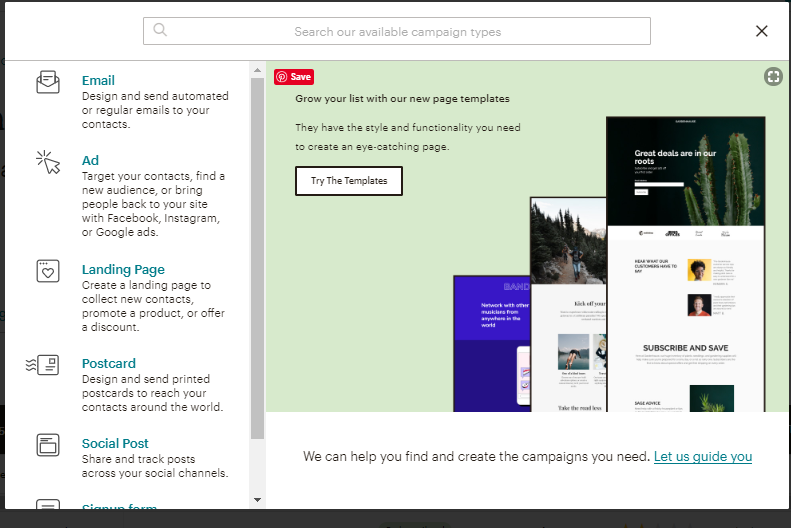Click 'Target your contacts, find a new audience' text
Screen dimensions: 791x528
(x=153, y=204)
